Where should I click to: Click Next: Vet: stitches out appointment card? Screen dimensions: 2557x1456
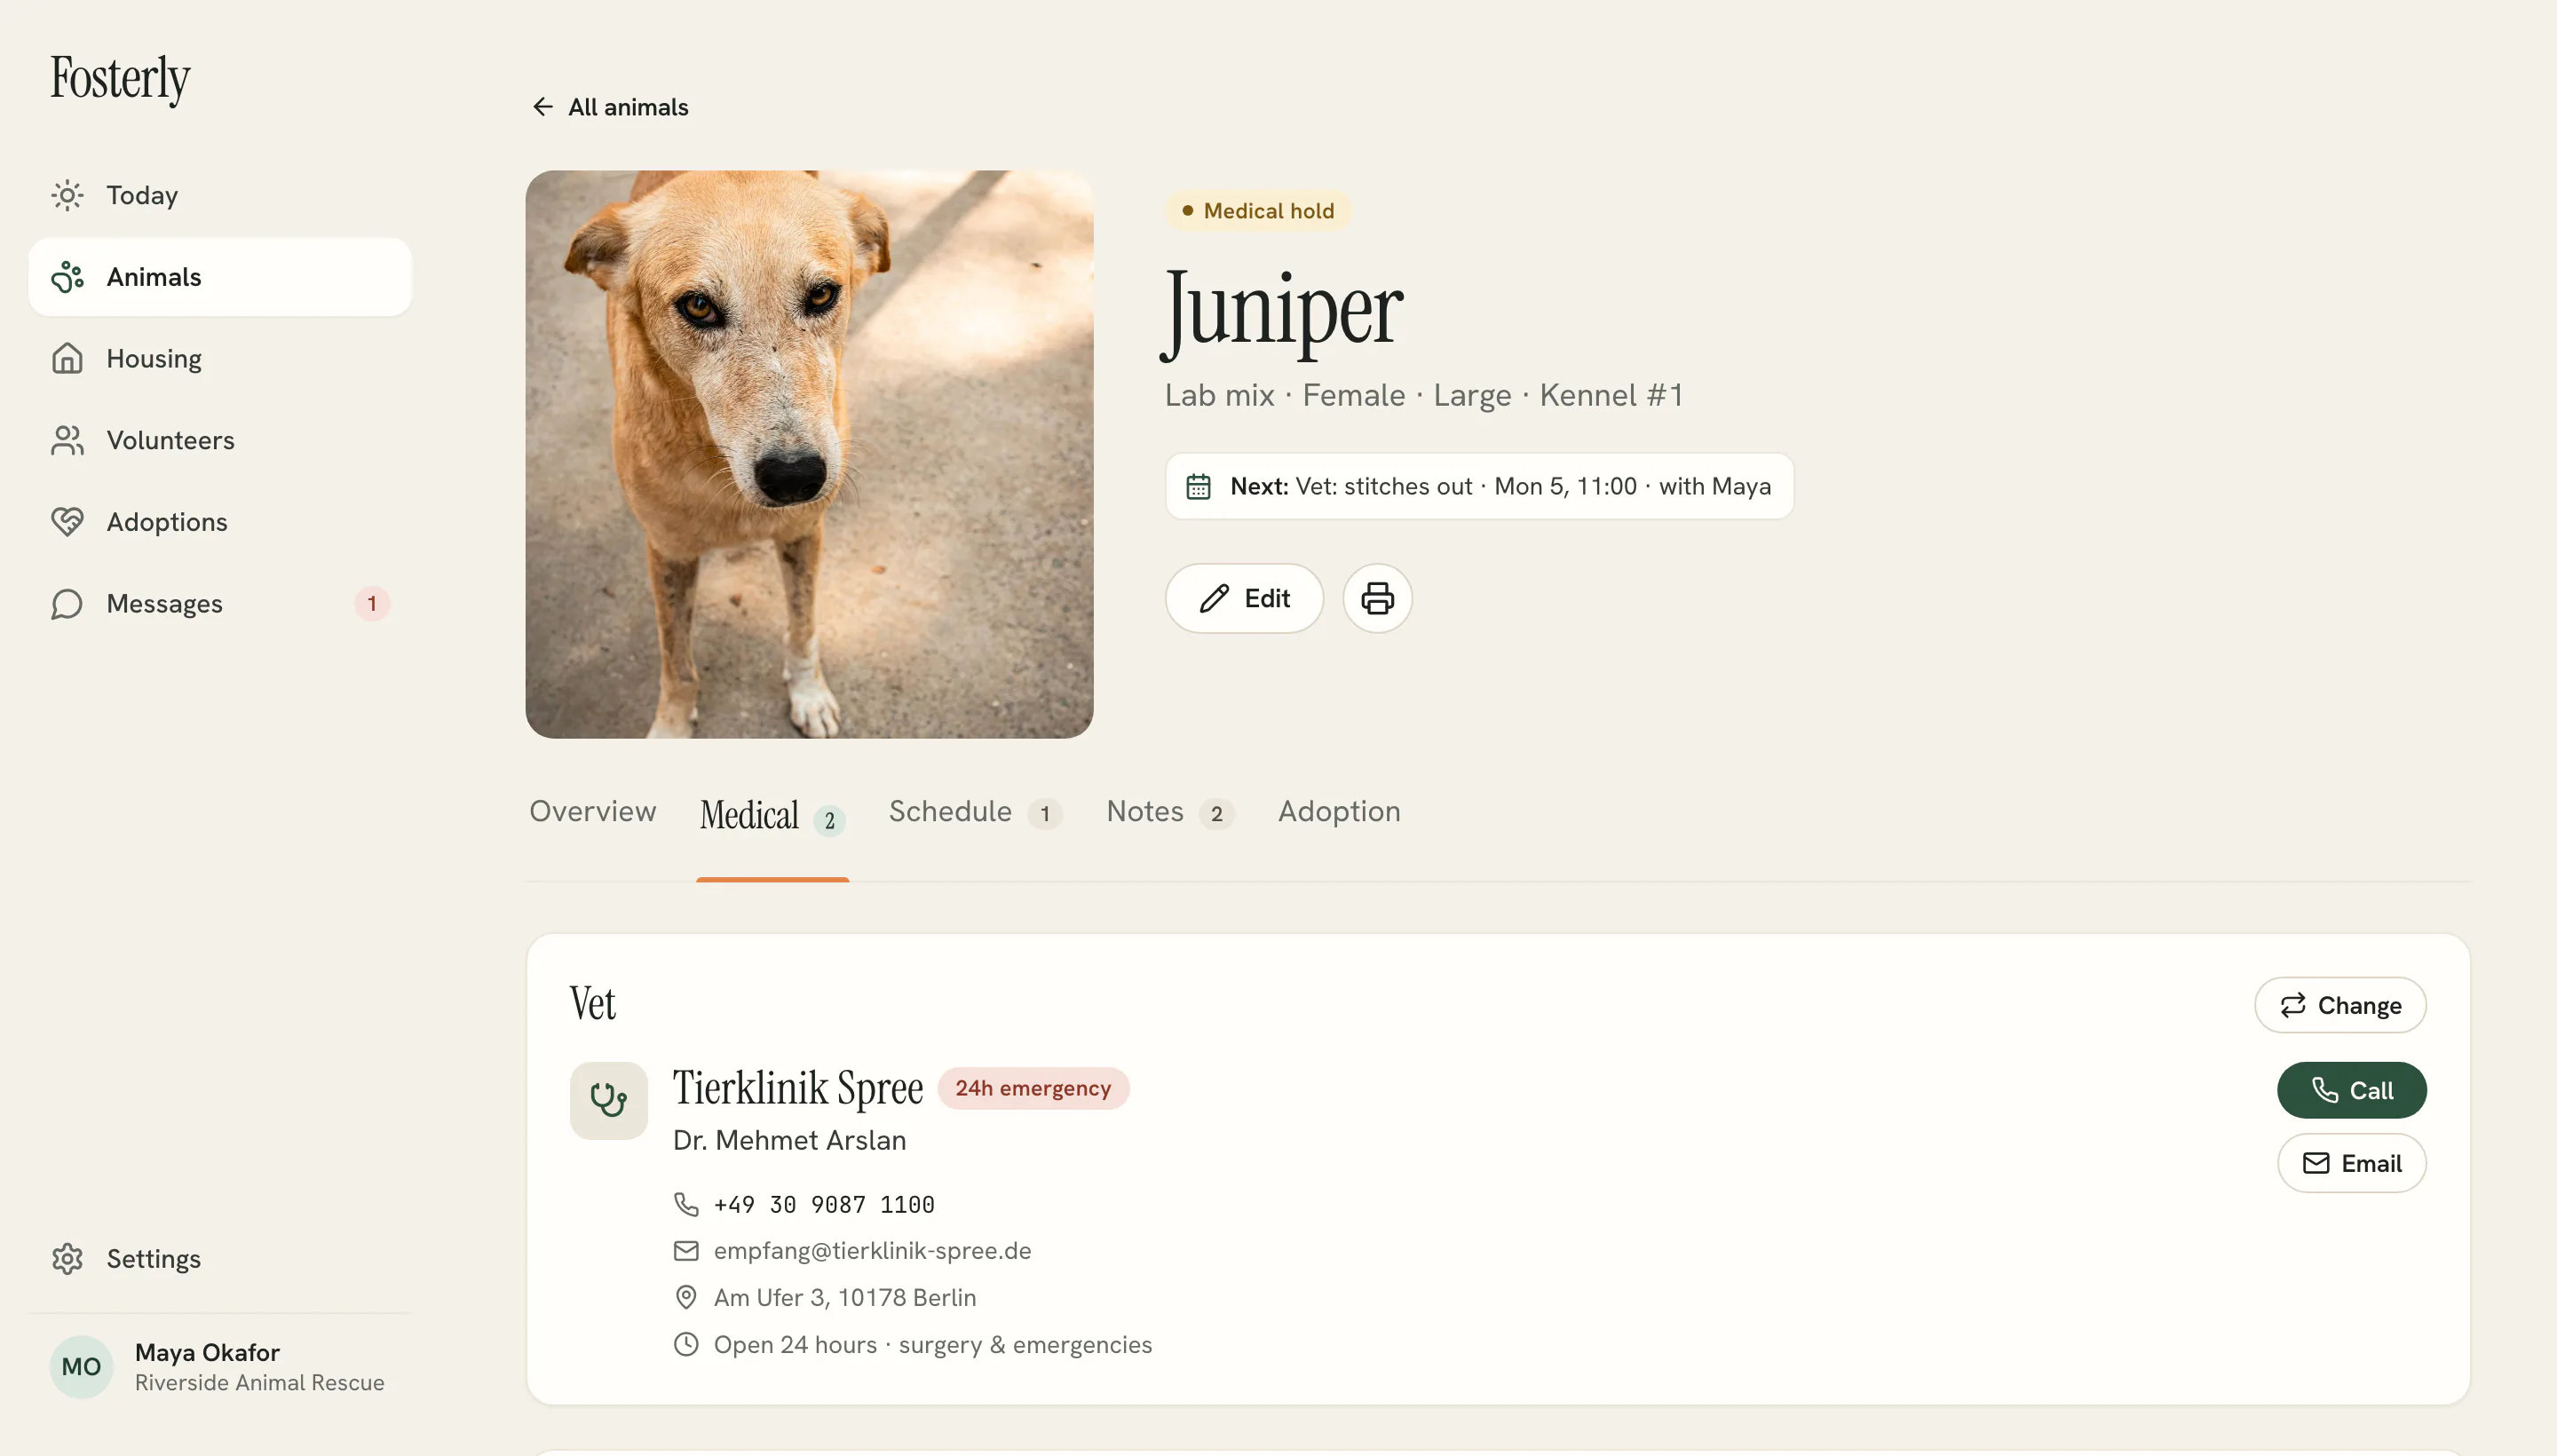pyautogui.click(x=1479, y=487)
